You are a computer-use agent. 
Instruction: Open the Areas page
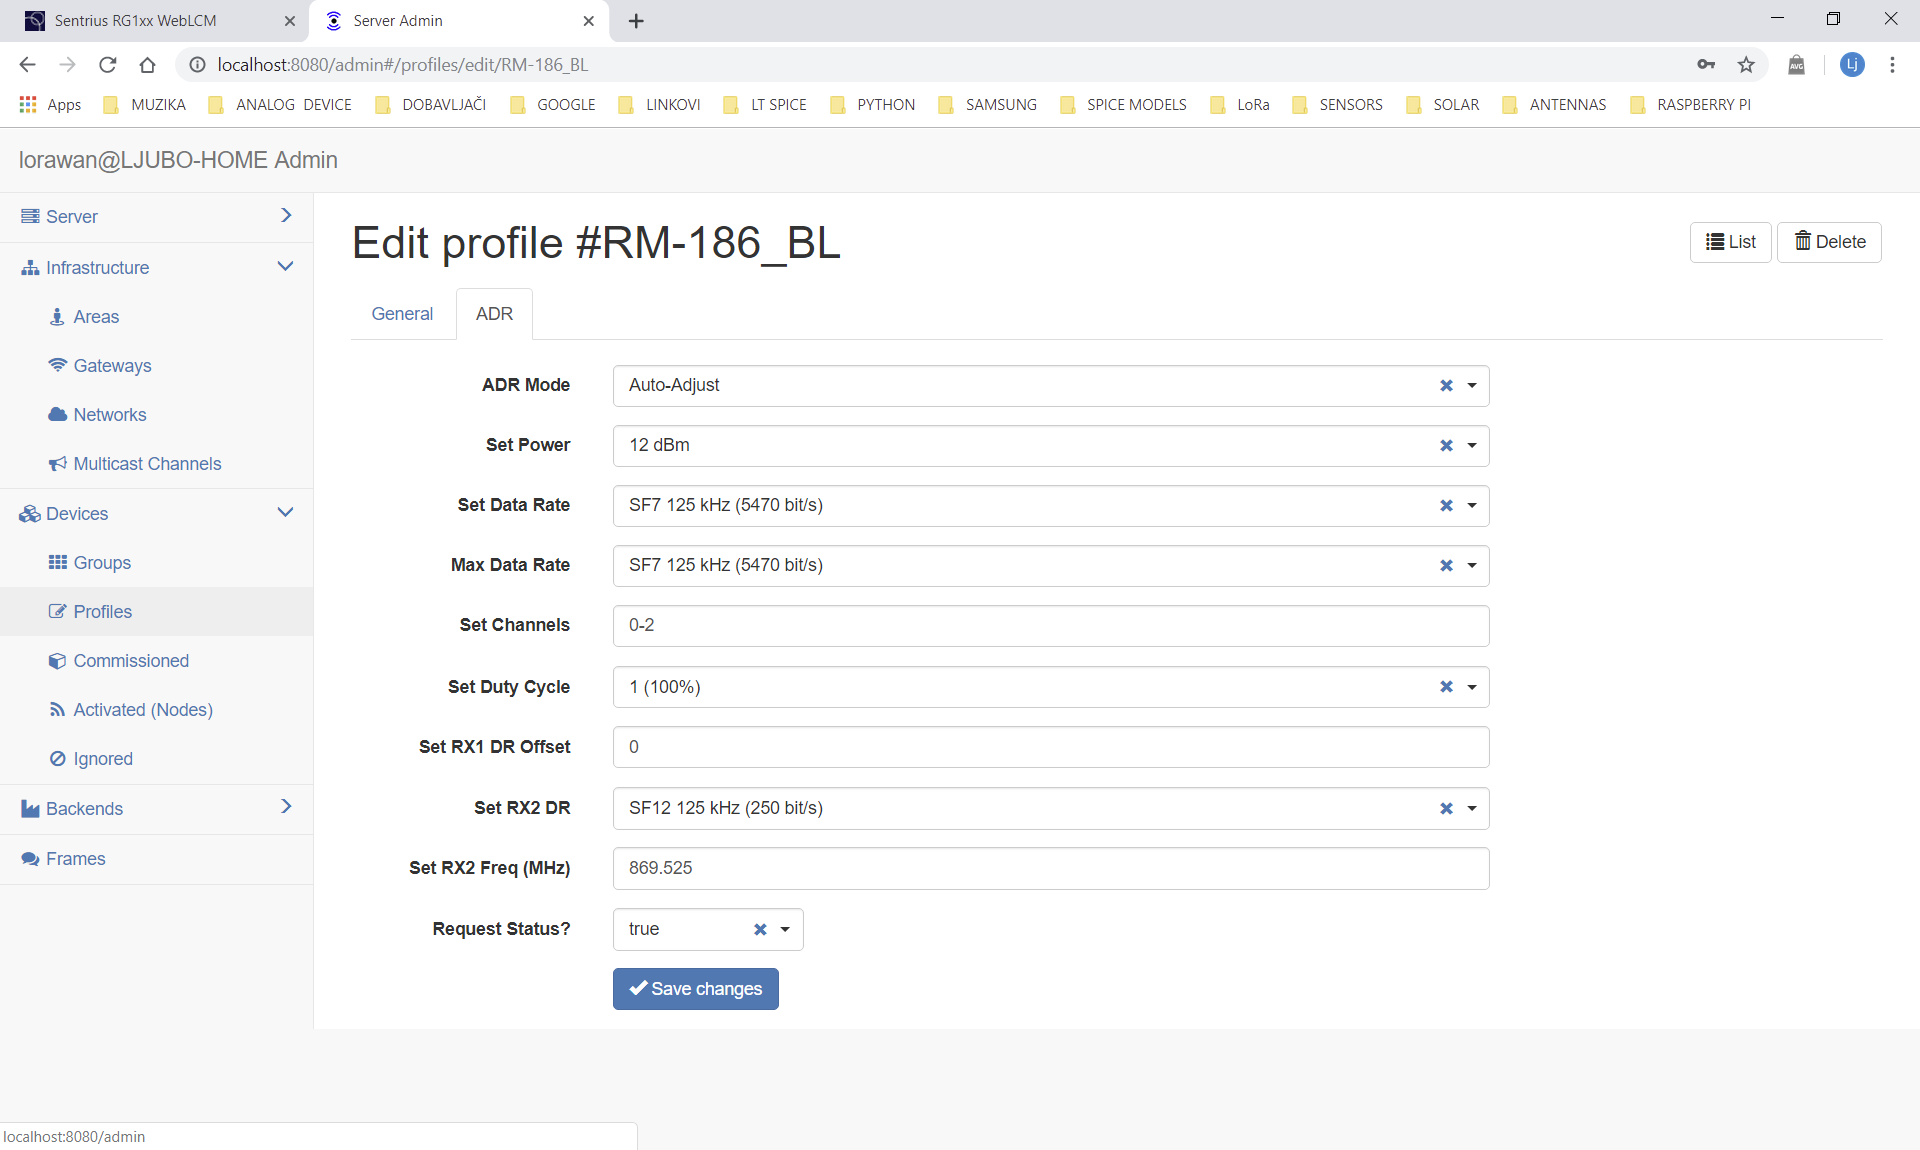tap(96, 316)
